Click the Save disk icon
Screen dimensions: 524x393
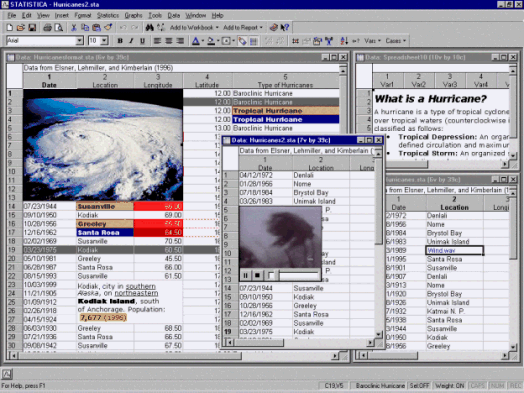tap(32, 27)
